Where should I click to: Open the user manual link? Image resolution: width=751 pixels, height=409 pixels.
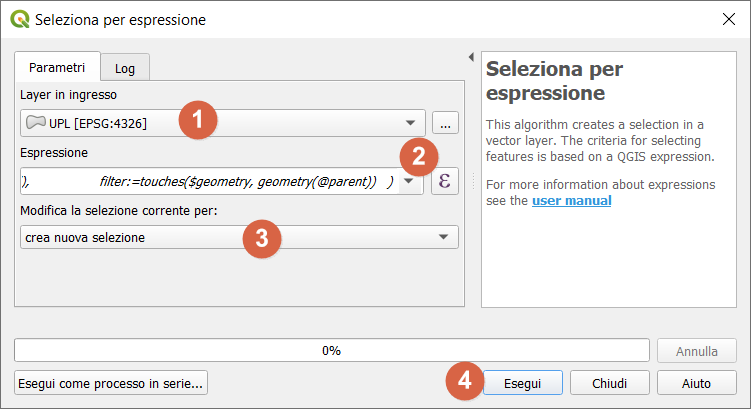(x=571, y=200)
